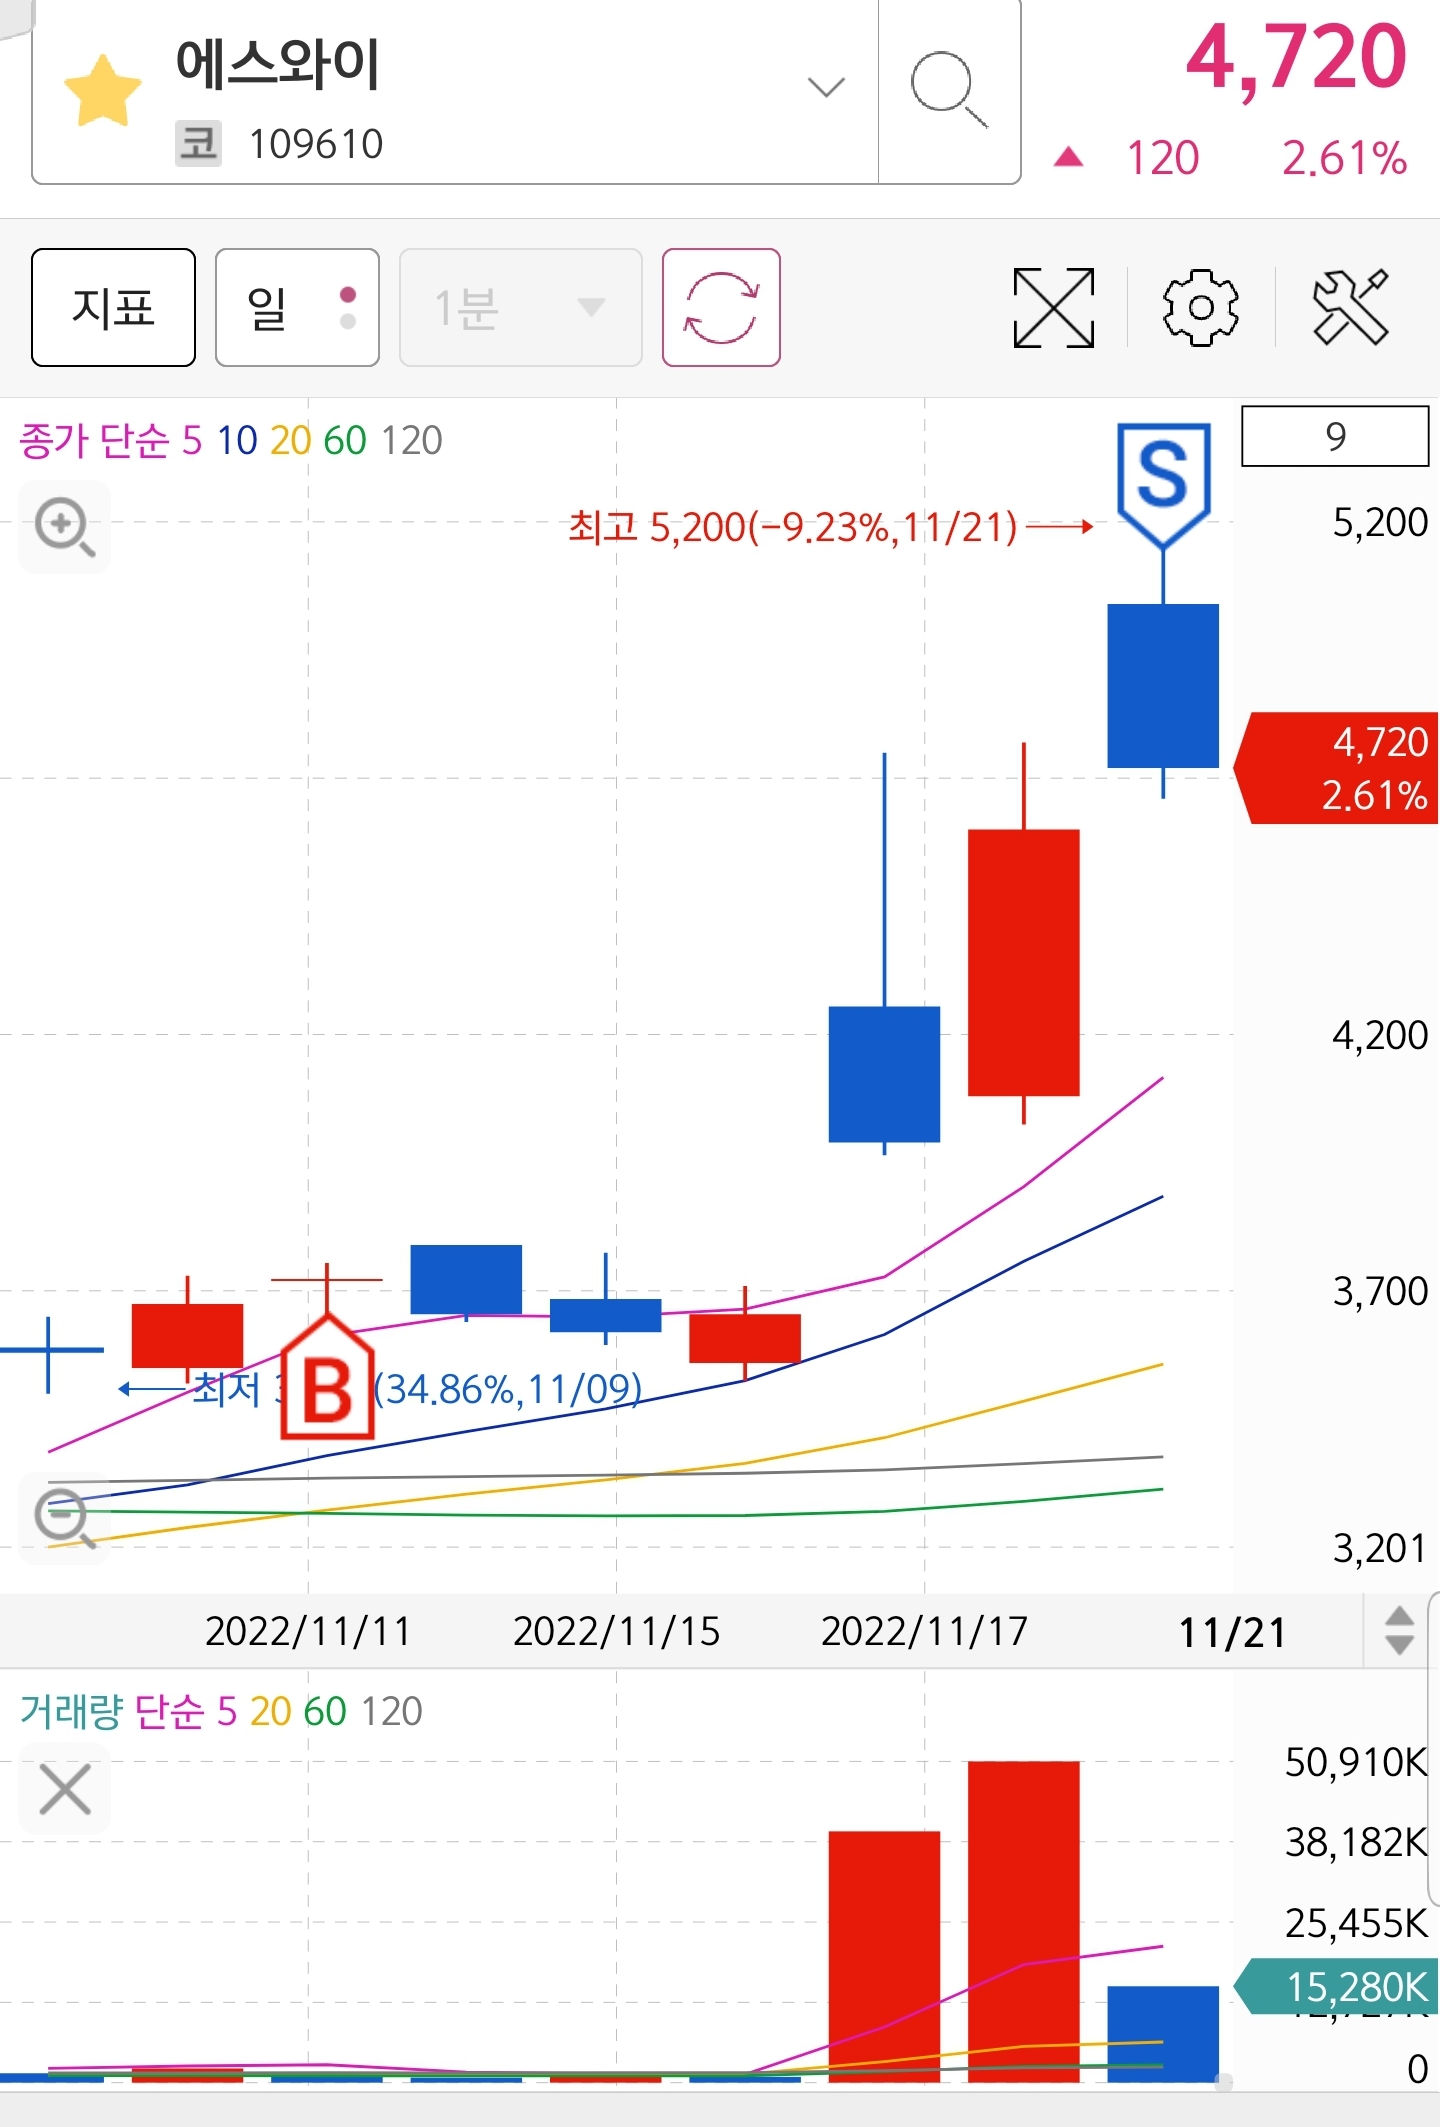Viewport: 1440px width, 2127px height.
Task: Tap the 2022/11/17 date axis label
Action: pyautogui.click(x=925, y=1631)
